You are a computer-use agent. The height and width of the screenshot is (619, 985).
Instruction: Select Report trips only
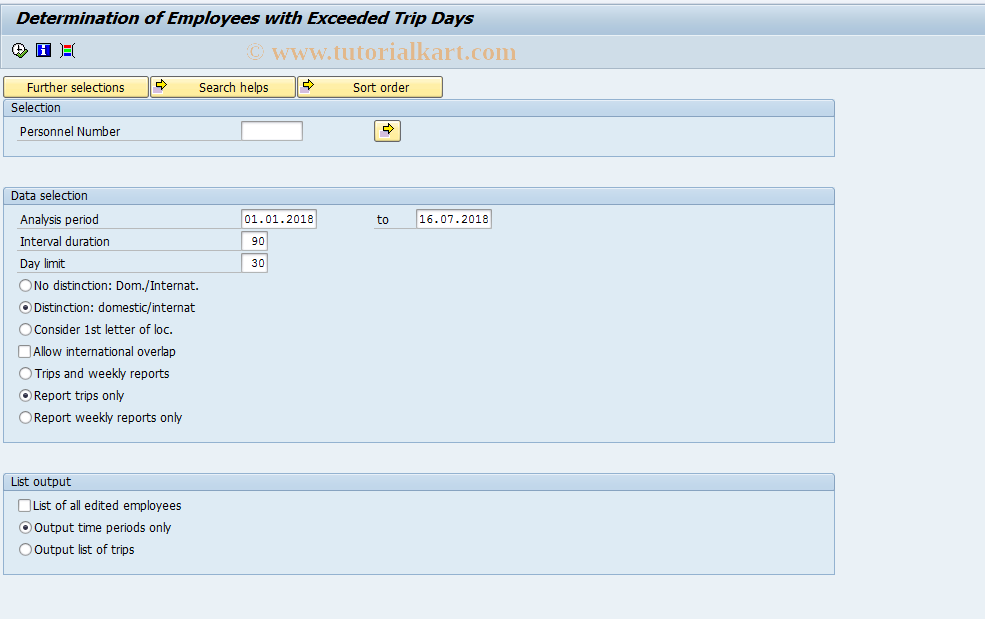coord(25,396)
